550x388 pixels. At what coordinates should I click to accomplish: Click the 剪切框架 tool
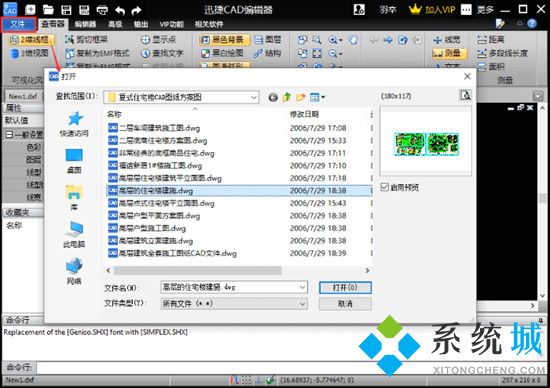tap(87, 40)
